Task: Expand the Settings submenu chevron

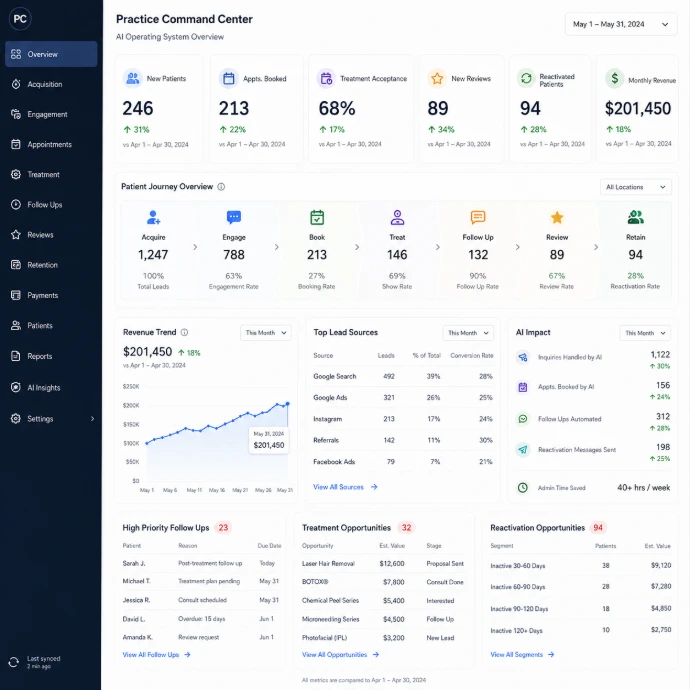Action: pyautogui.click(x=92, y=418)
